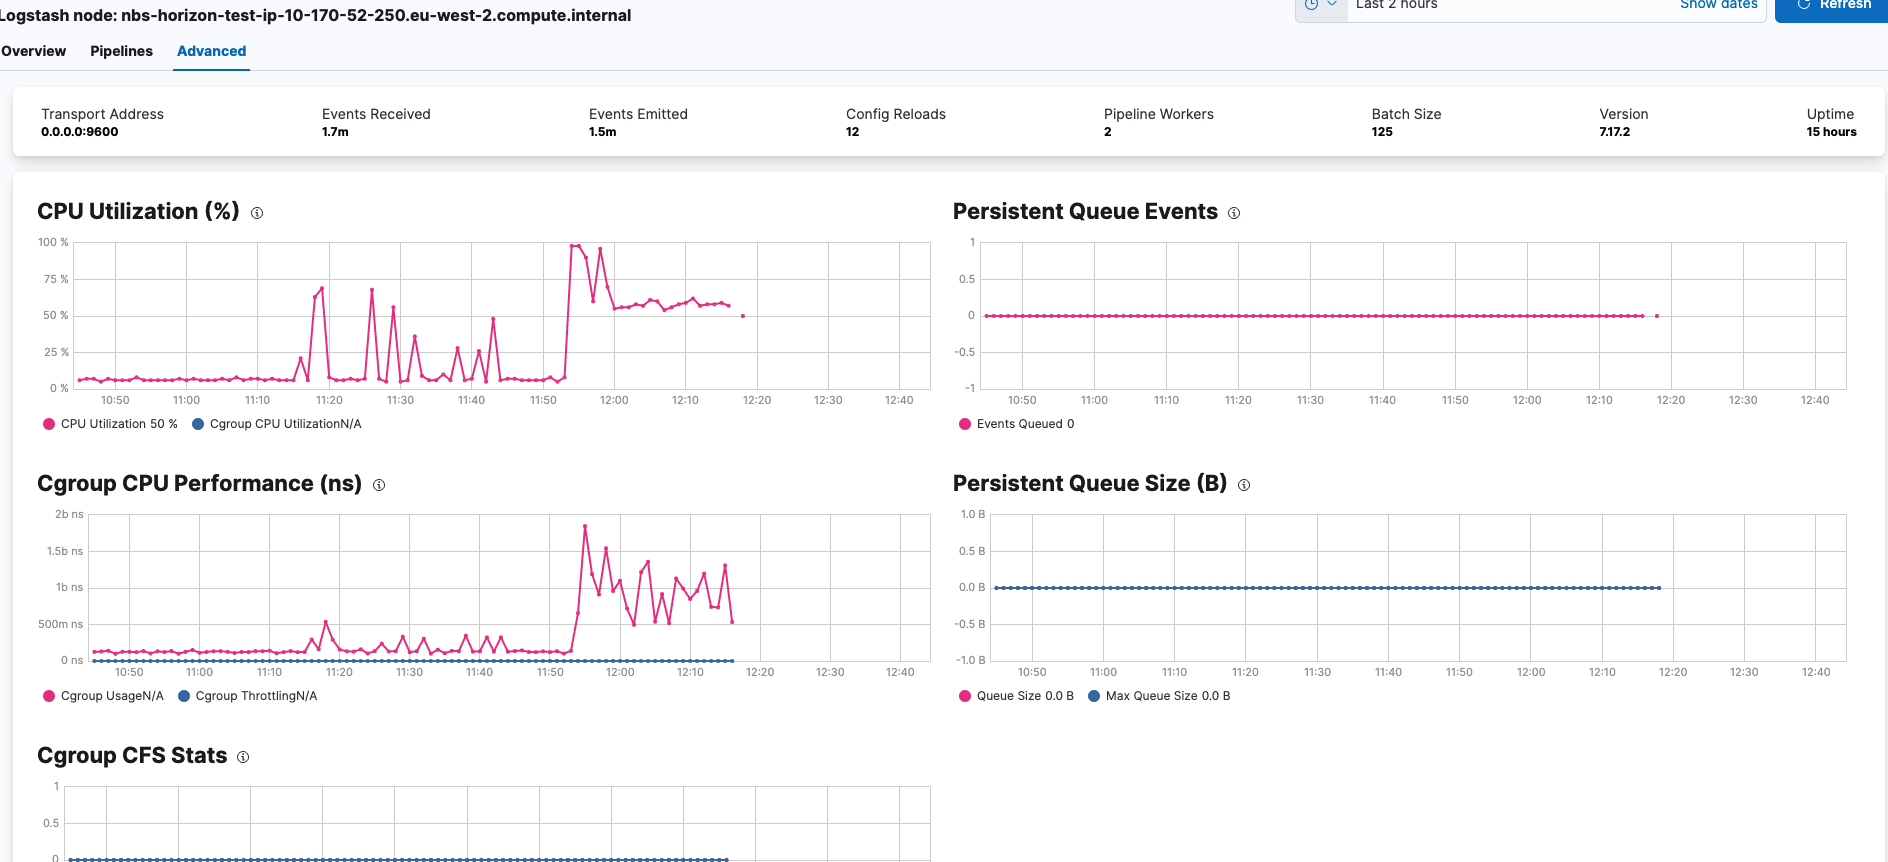Image resolution: width=1888 pixels, height=862 pixels.
Task: Toggle Cgroup CPU Utilization legend entry
Action: 276,424
